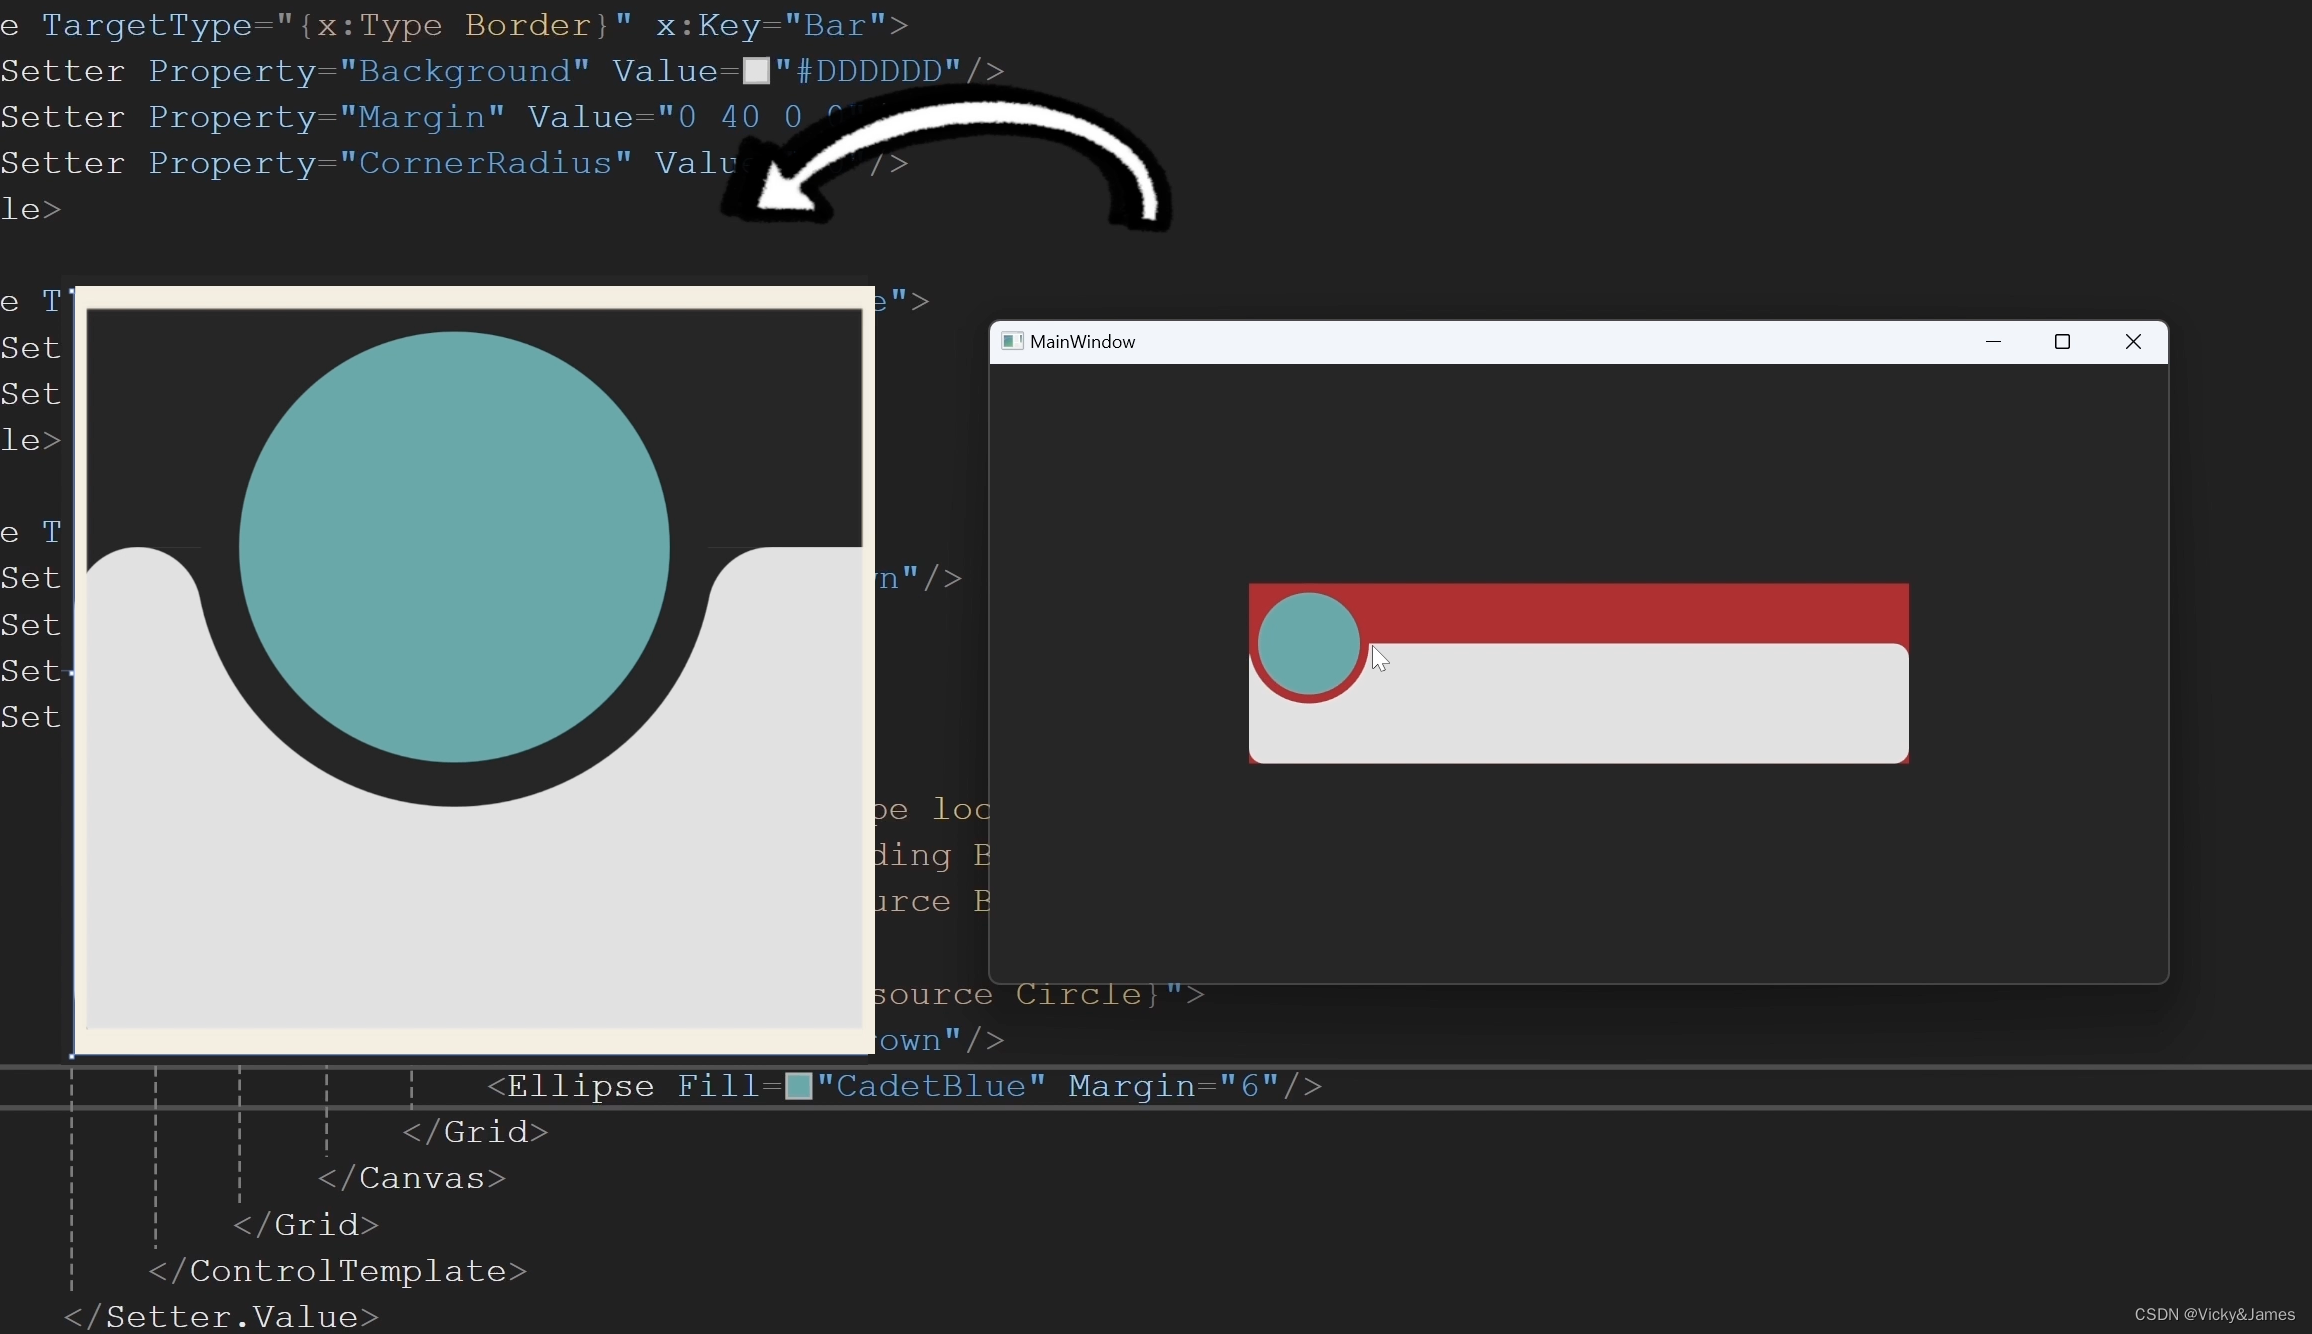Image resolution: width=2312 pixels, height=1334 pixels.
Task: Click the CadetBlue color swatch in code
Action: pyautogui.click(x=798, y=1086)
